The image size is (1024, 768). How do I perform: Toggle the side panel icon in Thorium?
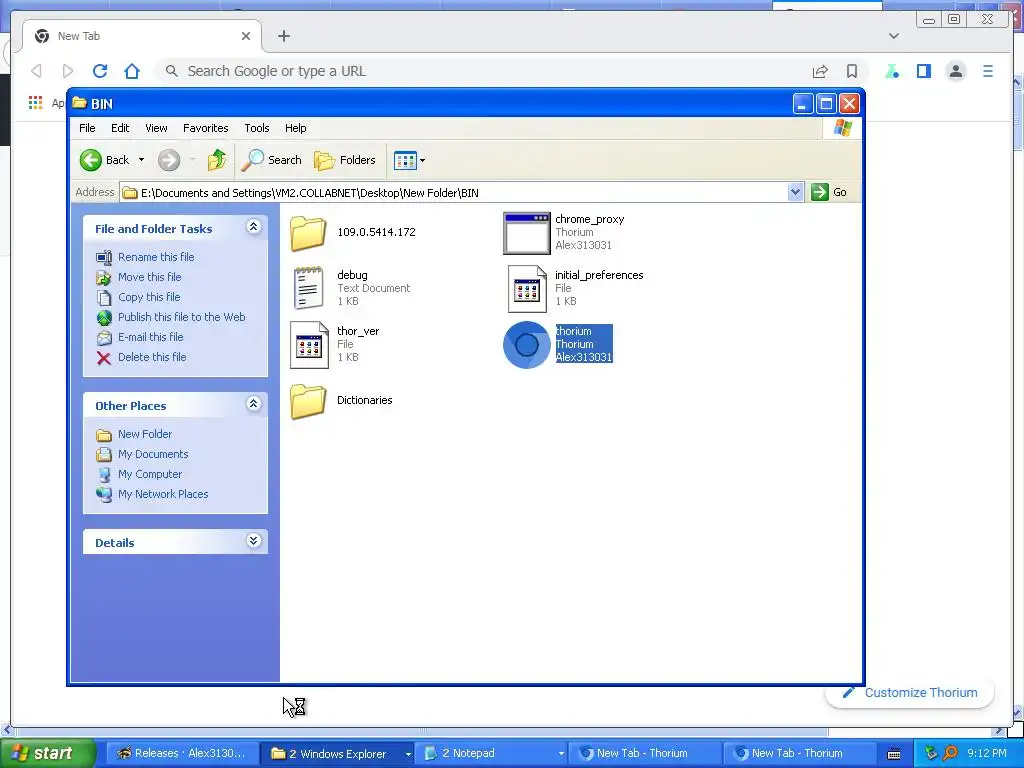click(923, 71)
